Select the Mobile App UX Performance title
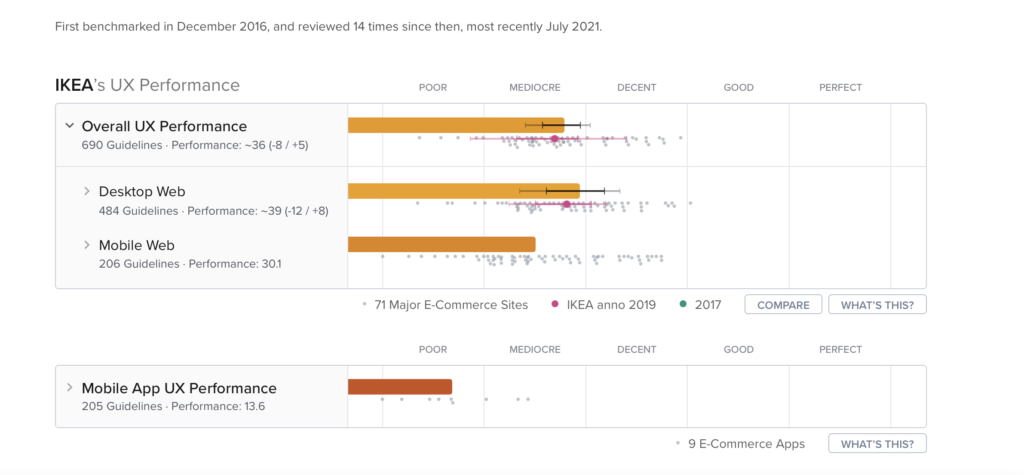The width and height of the screenshot is (1024, 475). click(x=179, y=388)
